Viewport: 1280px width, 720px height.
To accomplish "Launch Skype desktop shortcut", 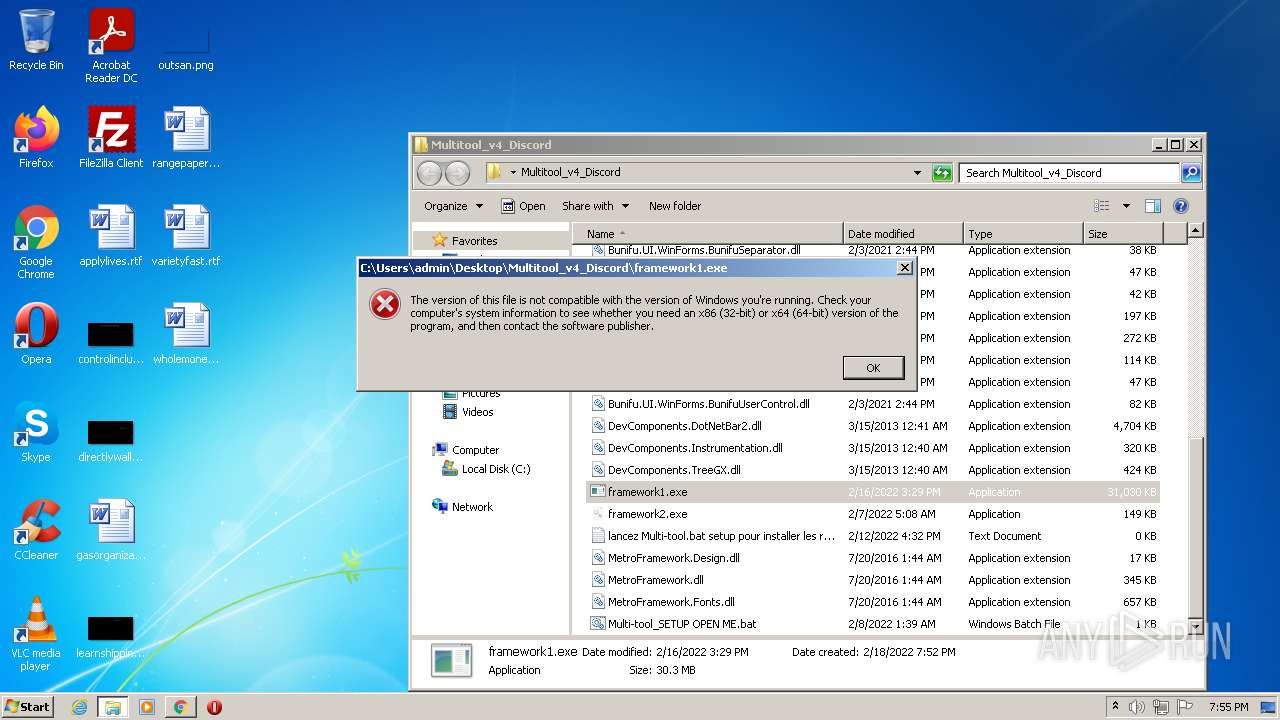I will click(36, 432).
